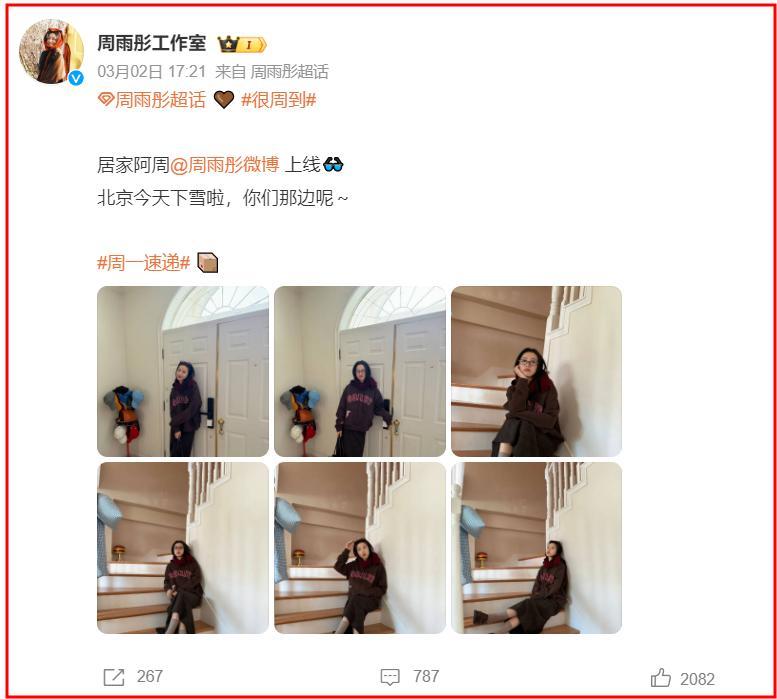Open the @周雨彤微博 mention link

pyautogui.click(x=224, y=164)
